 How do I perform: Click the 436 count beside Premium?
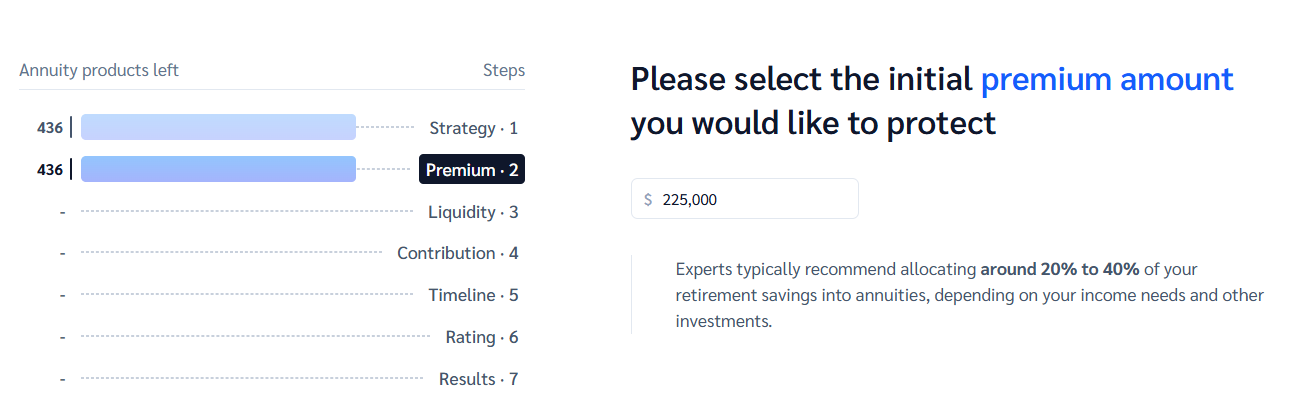[x=49, y=170]
